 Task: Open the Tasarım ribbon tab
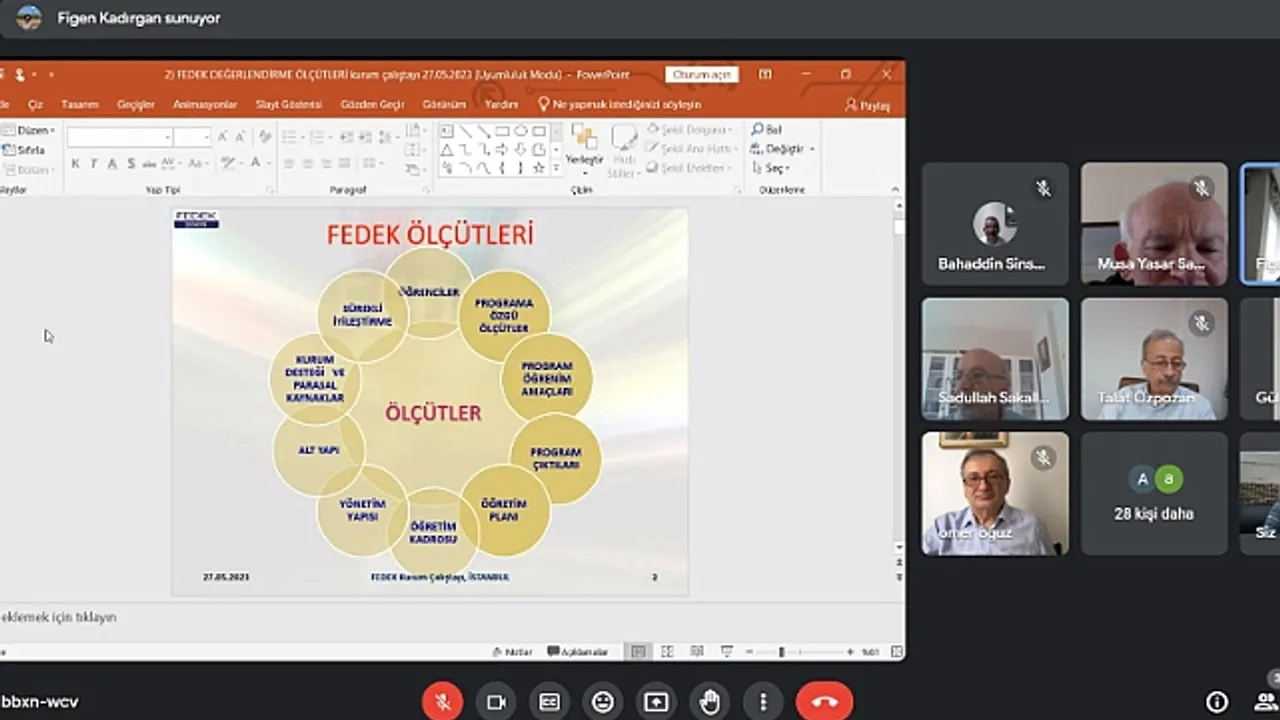[79, 104]
